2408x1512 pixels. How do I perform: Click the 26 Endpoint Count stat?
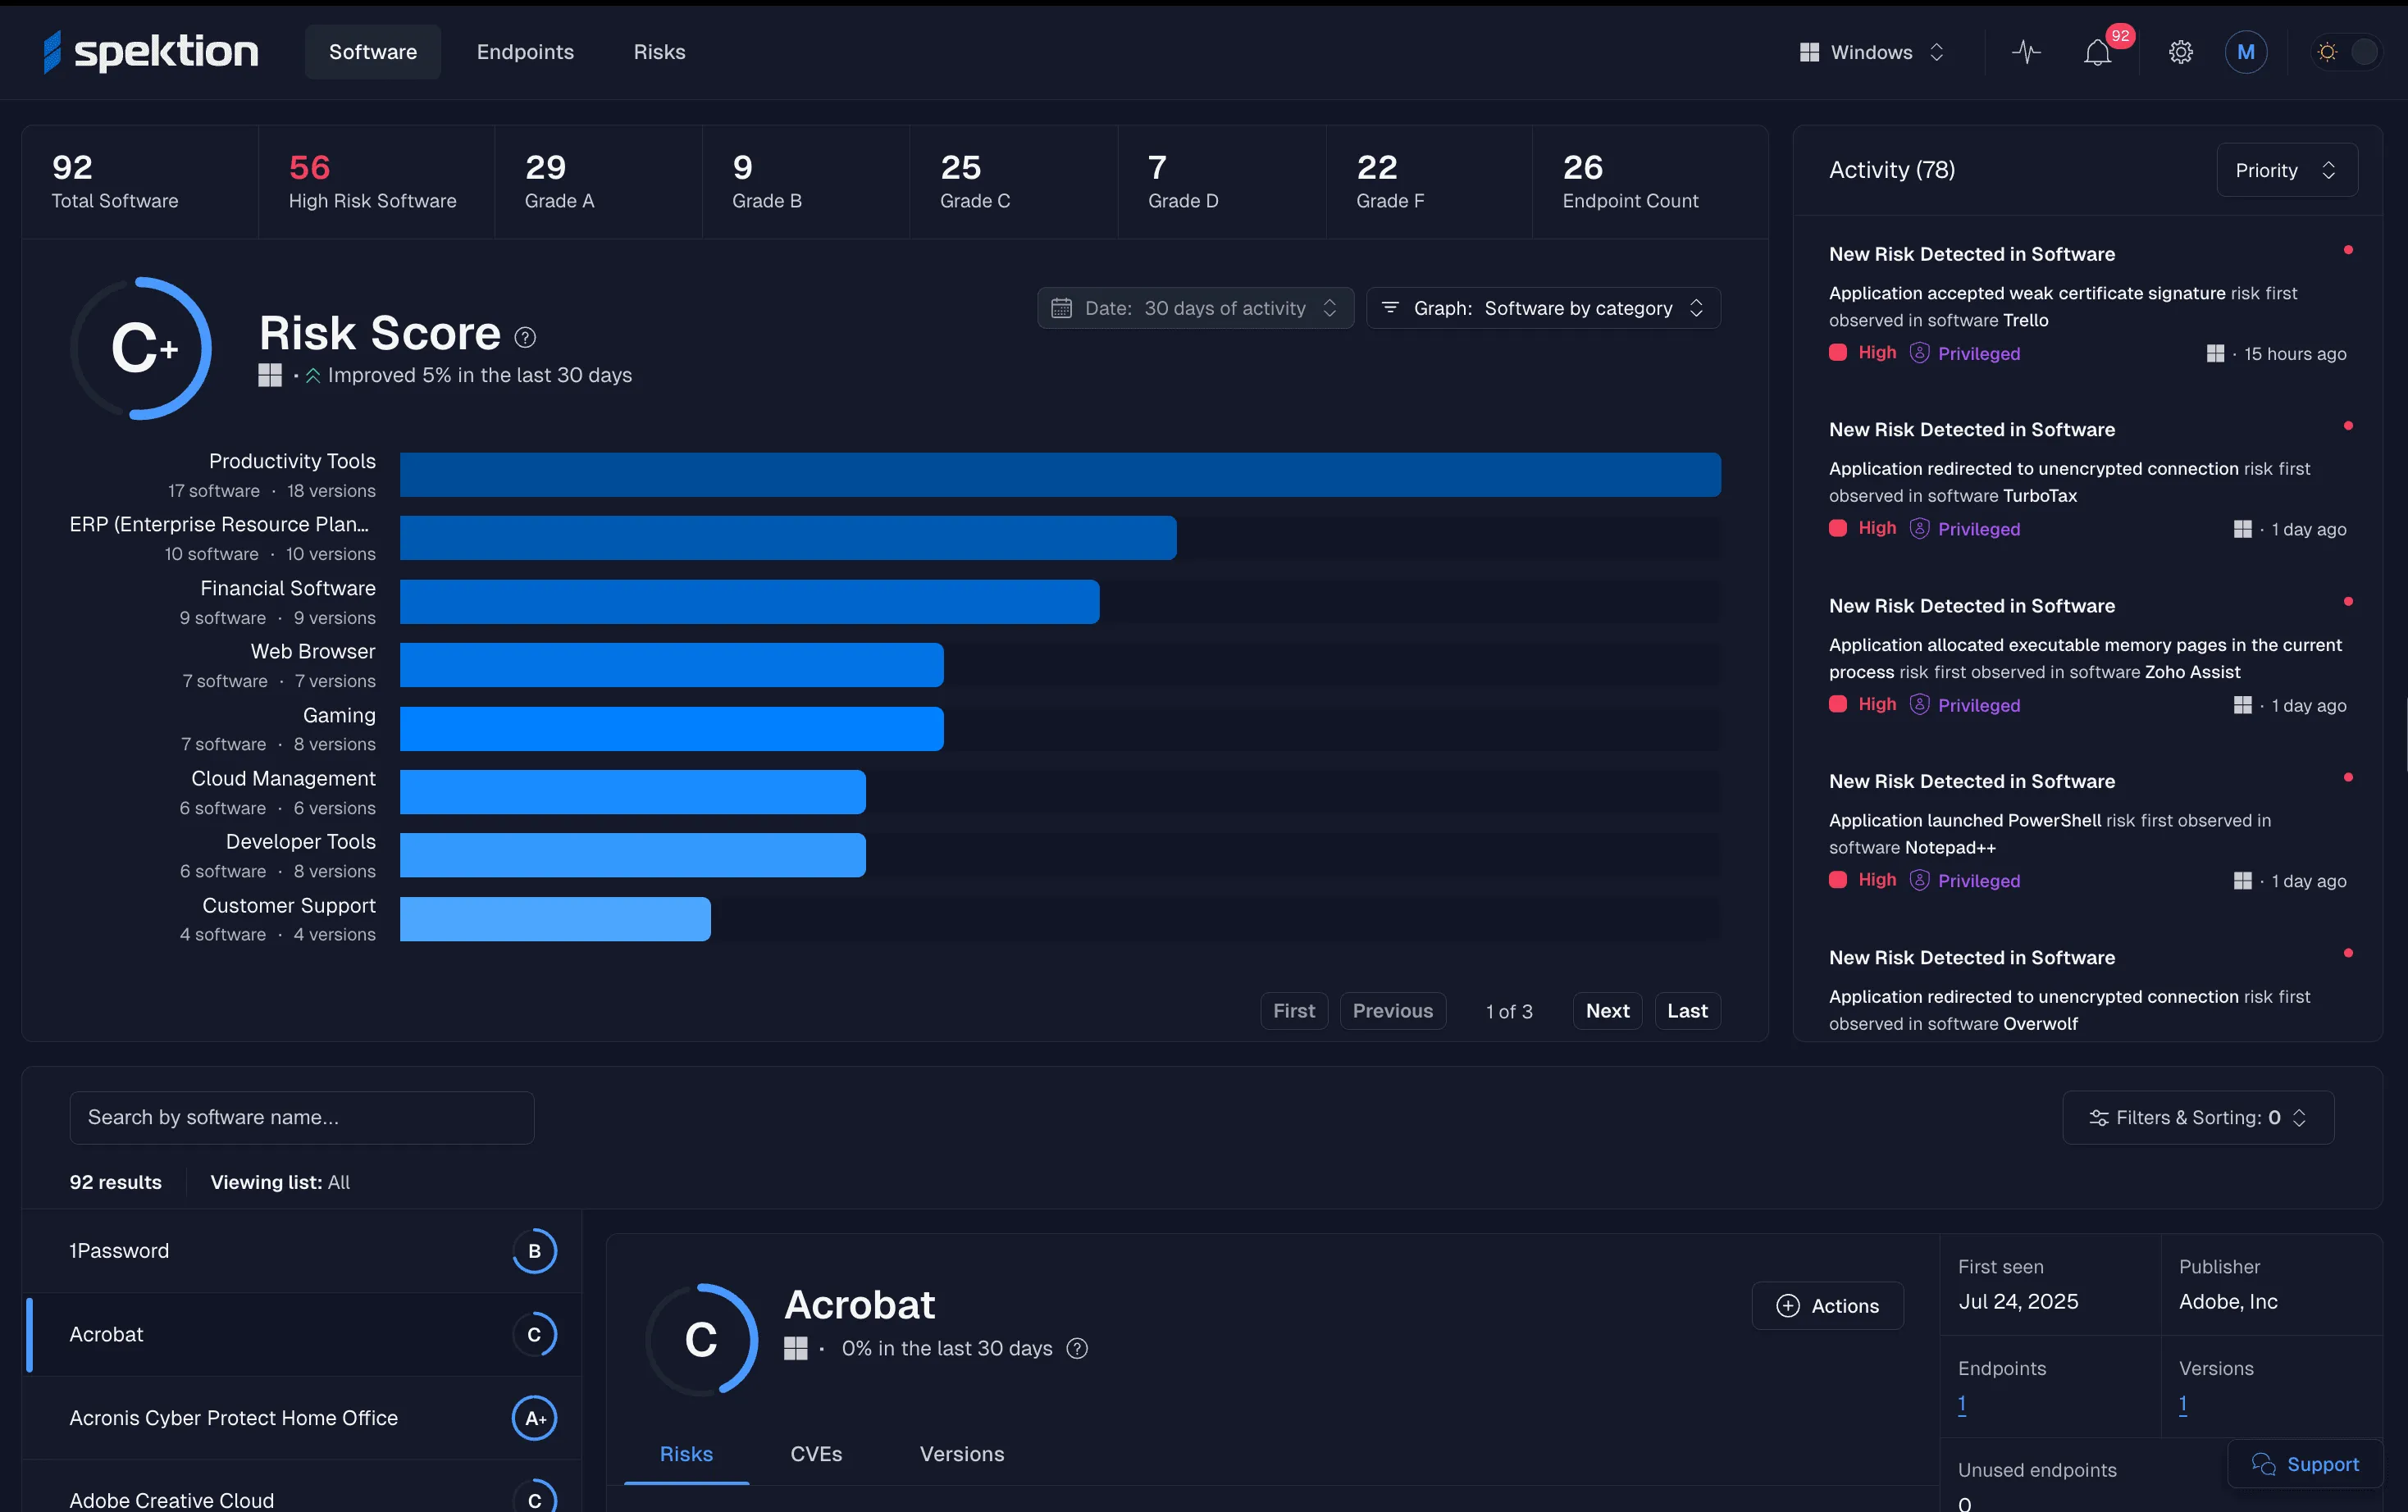[x=1650, y=182]
